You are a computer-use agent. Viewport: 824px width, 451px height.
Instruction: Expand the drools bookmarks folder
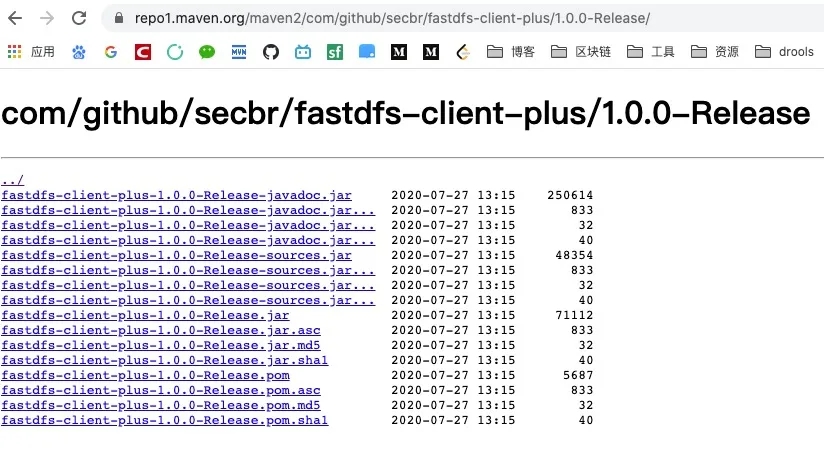click(x=786, y=52)
